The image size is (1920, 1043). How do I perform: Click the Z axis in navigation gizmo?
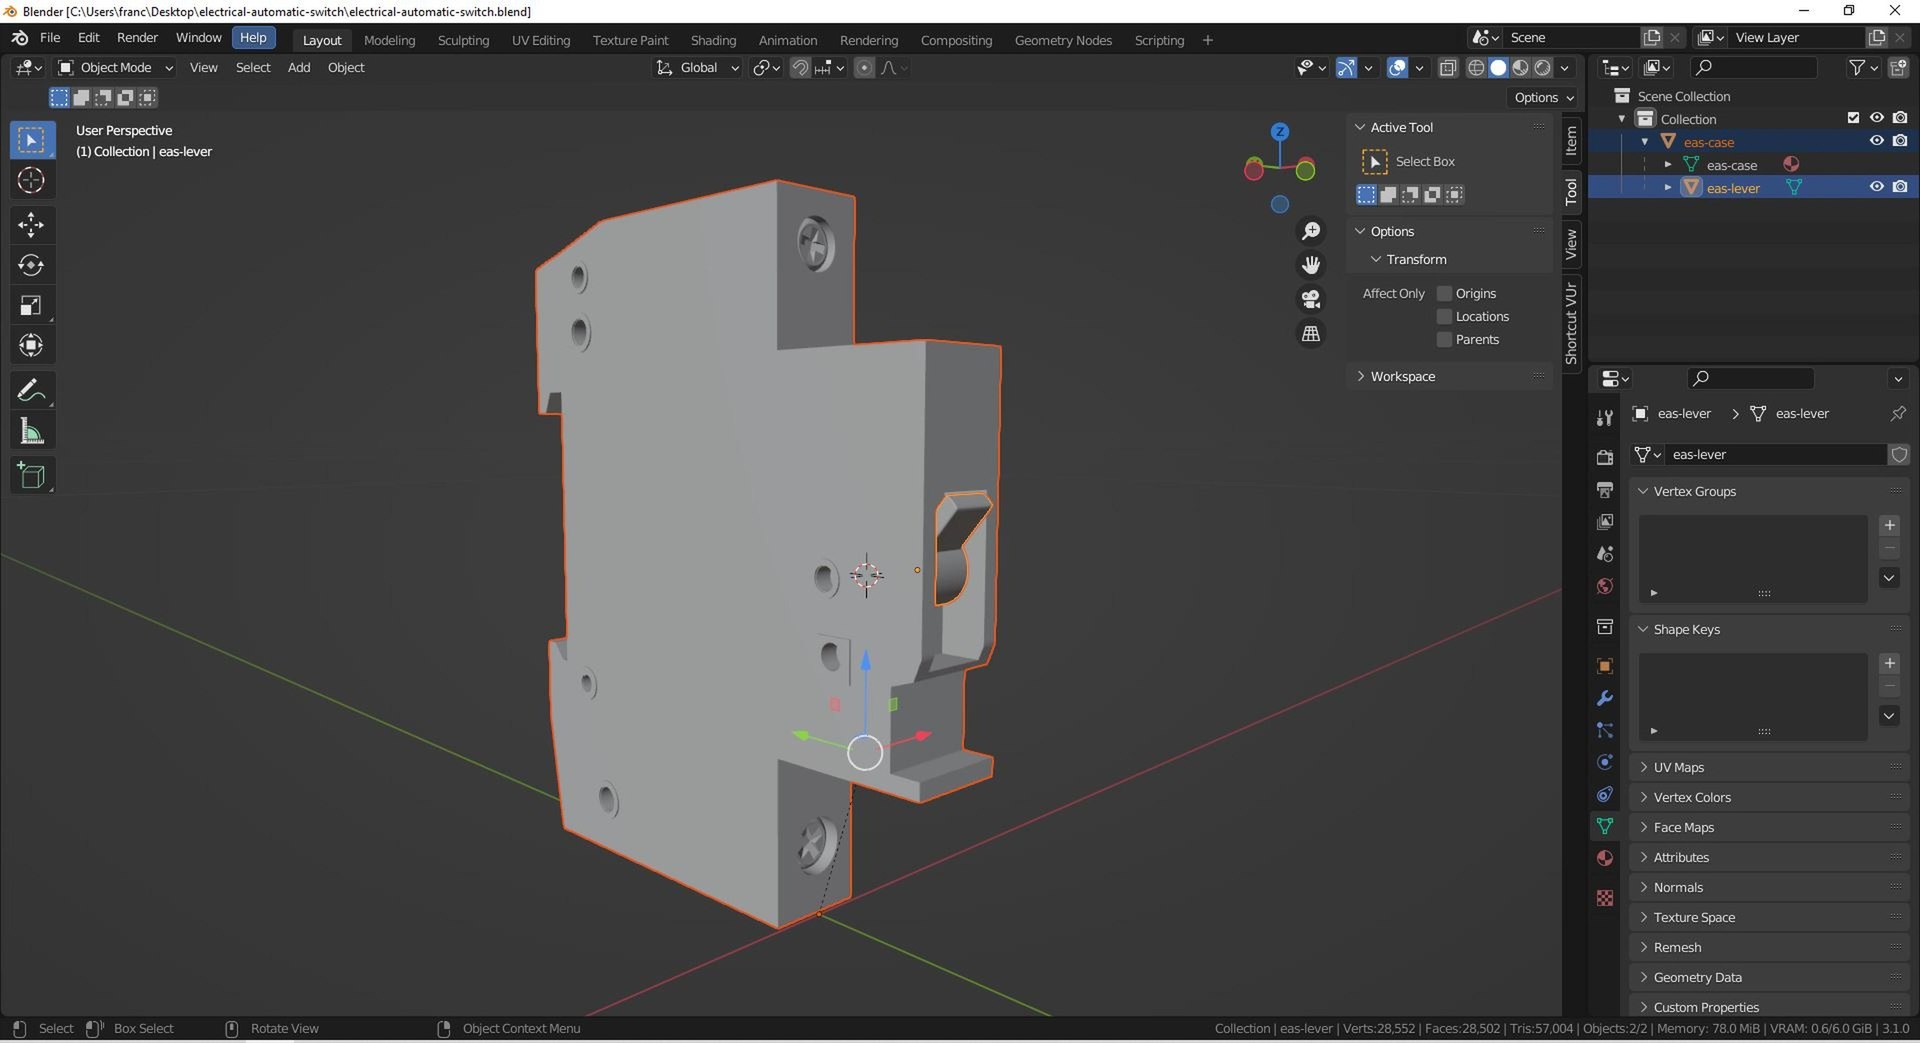pos(1280,132)
